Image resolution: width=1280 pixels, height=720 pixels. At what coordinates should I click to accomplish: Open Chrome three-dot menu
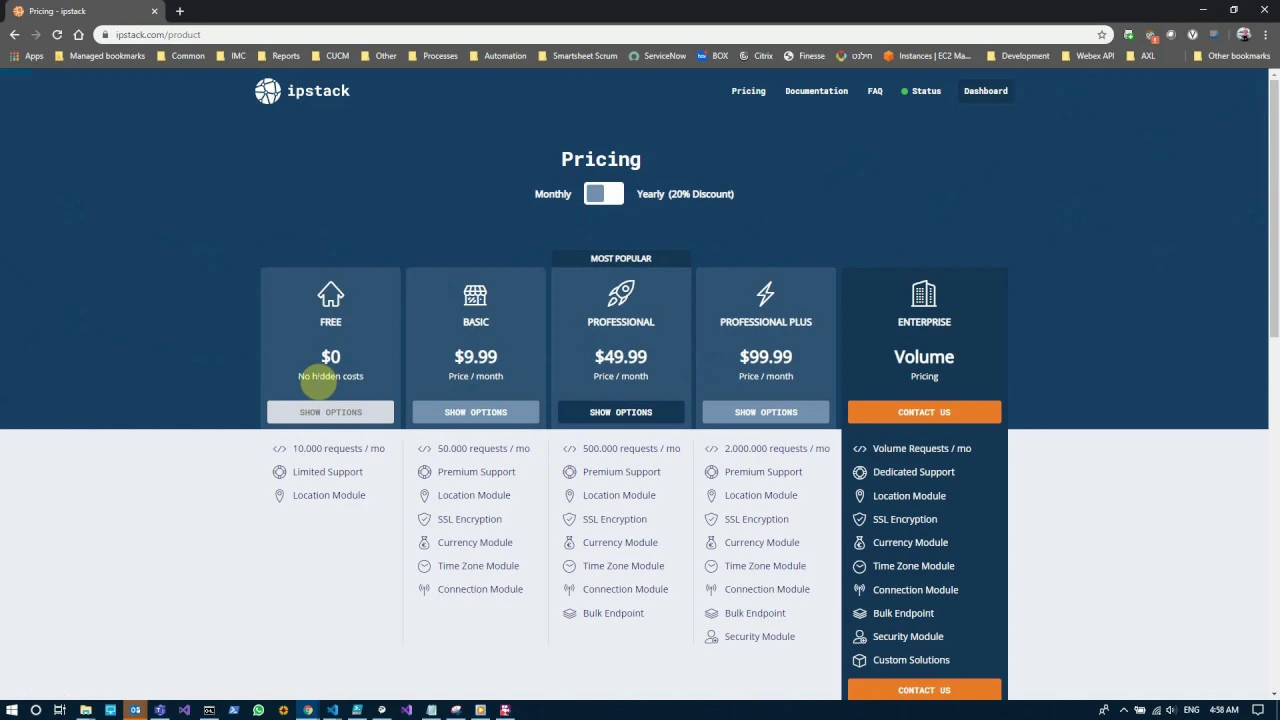coord(1266,34)
